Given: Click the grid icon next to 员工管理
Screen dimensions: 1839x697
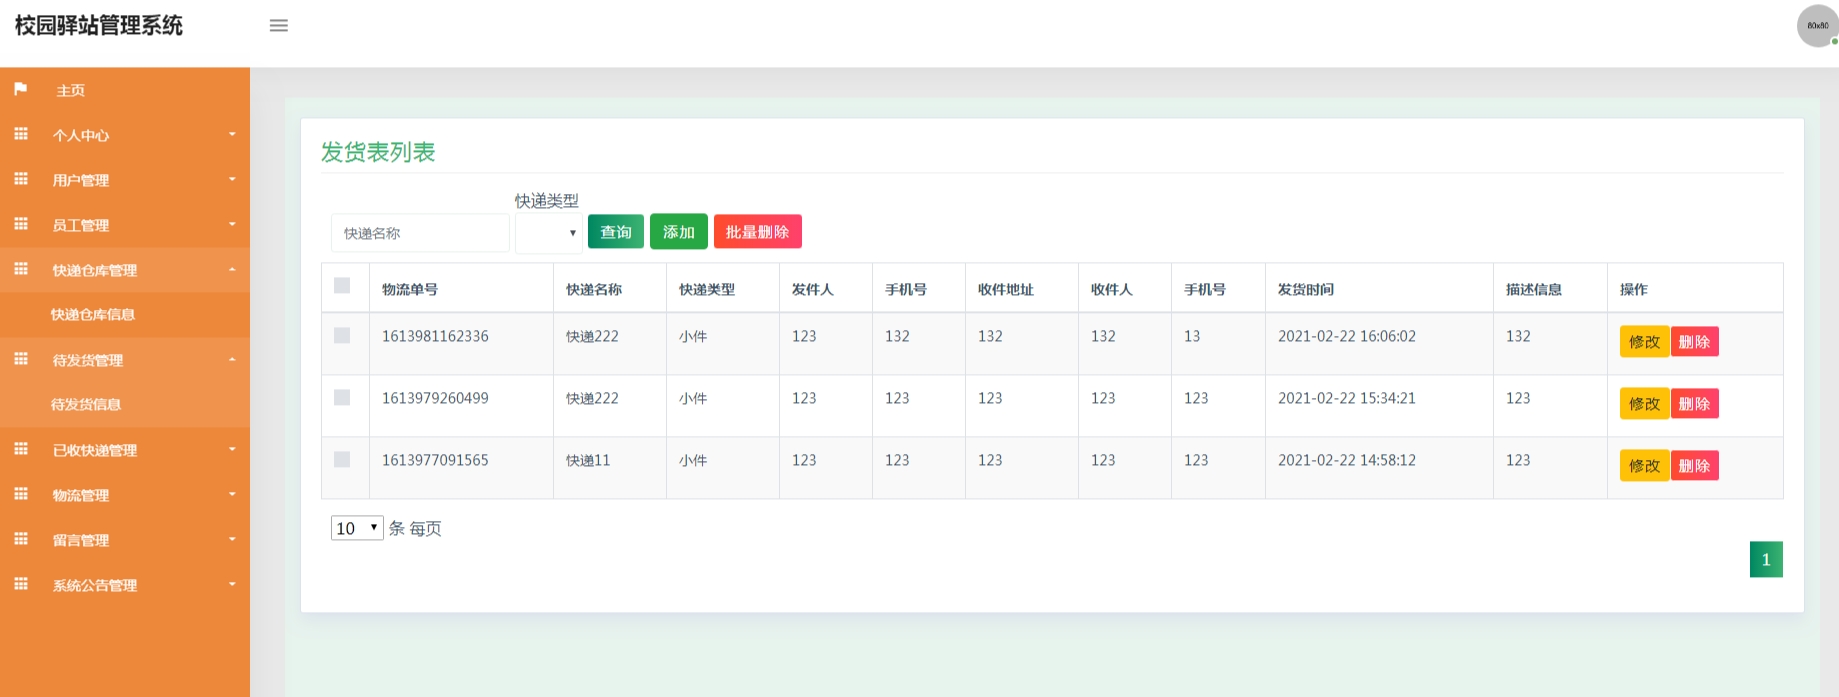Looking at the screenshot, I should pyautogui.click(x=21, y=224).
